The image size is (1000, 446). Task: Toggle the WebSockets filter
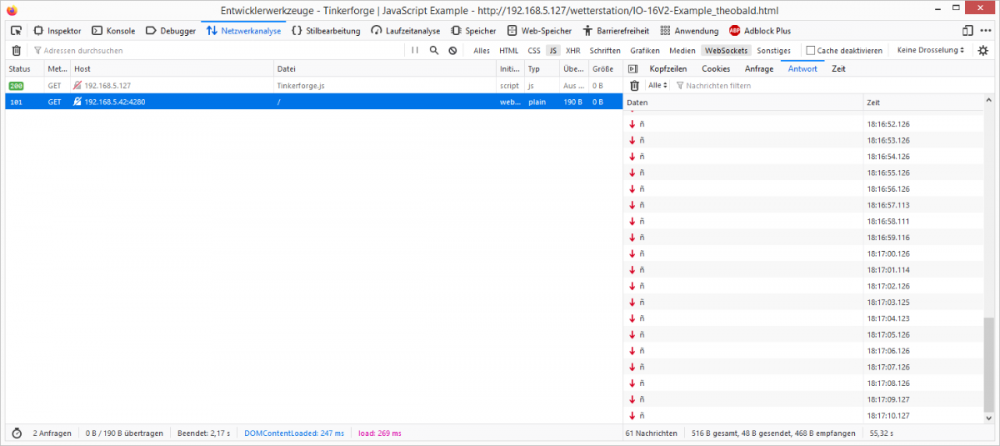point(725,50)
